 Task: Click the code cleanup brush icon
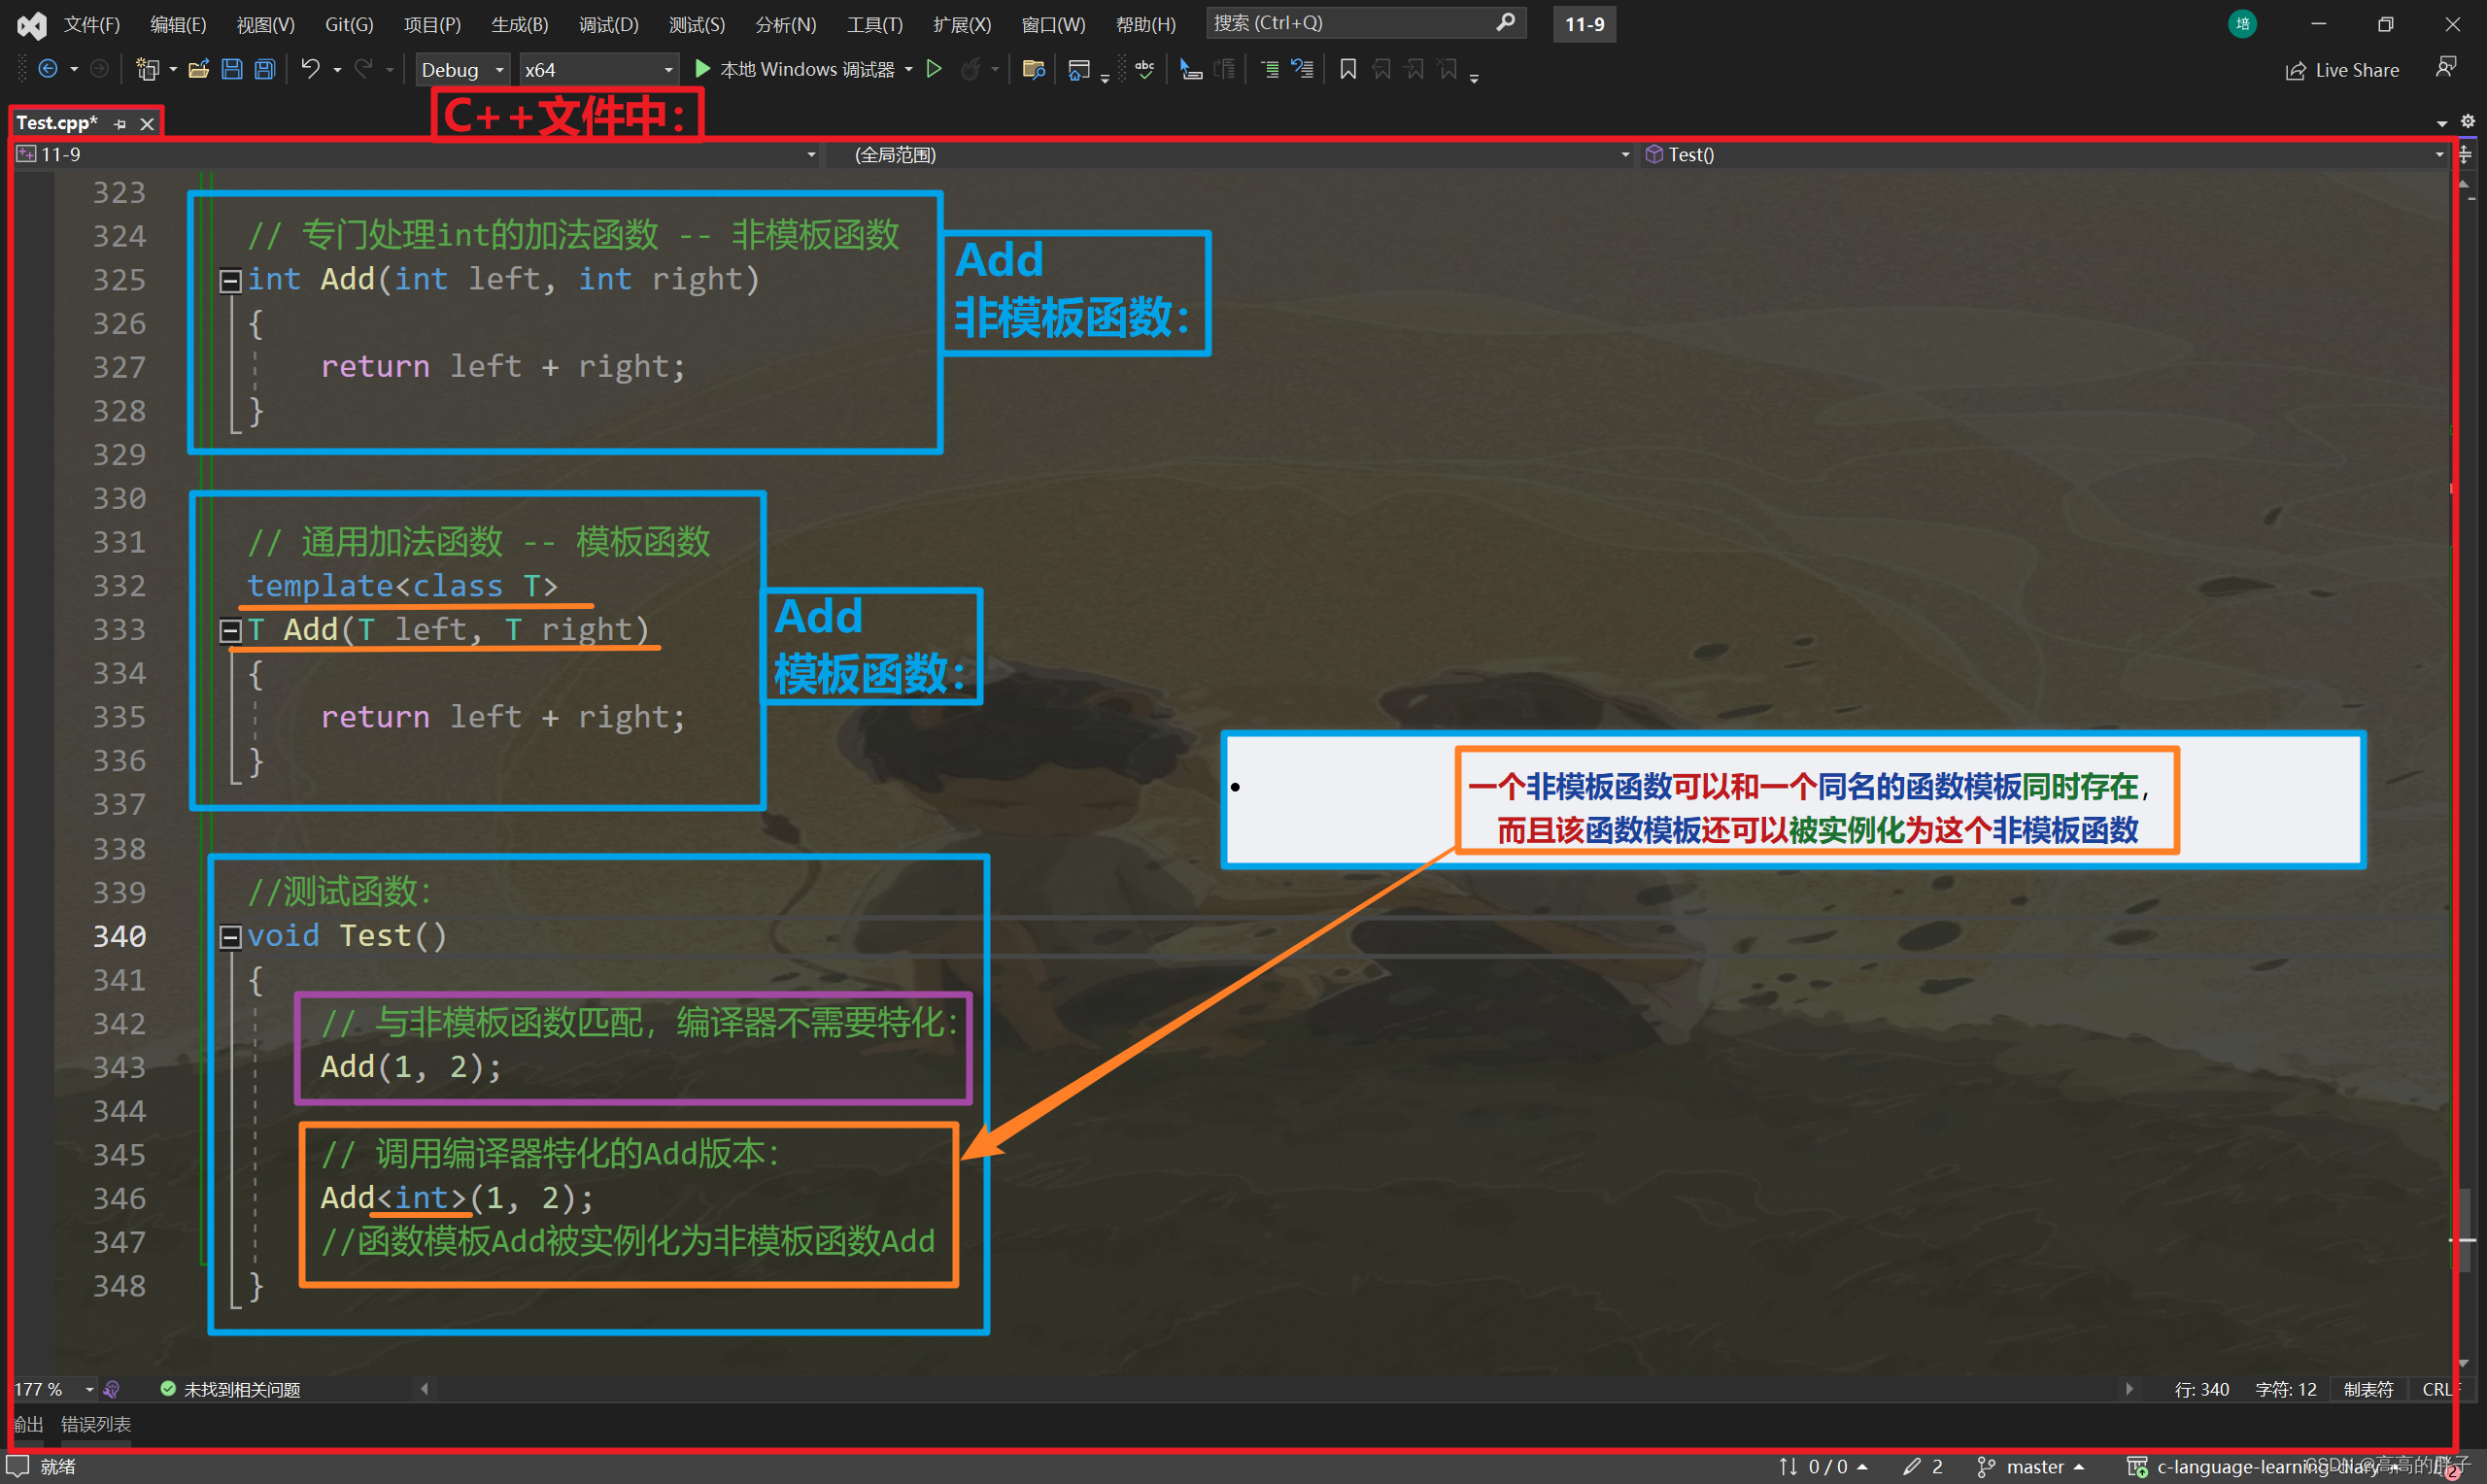tap(112, 1389)
